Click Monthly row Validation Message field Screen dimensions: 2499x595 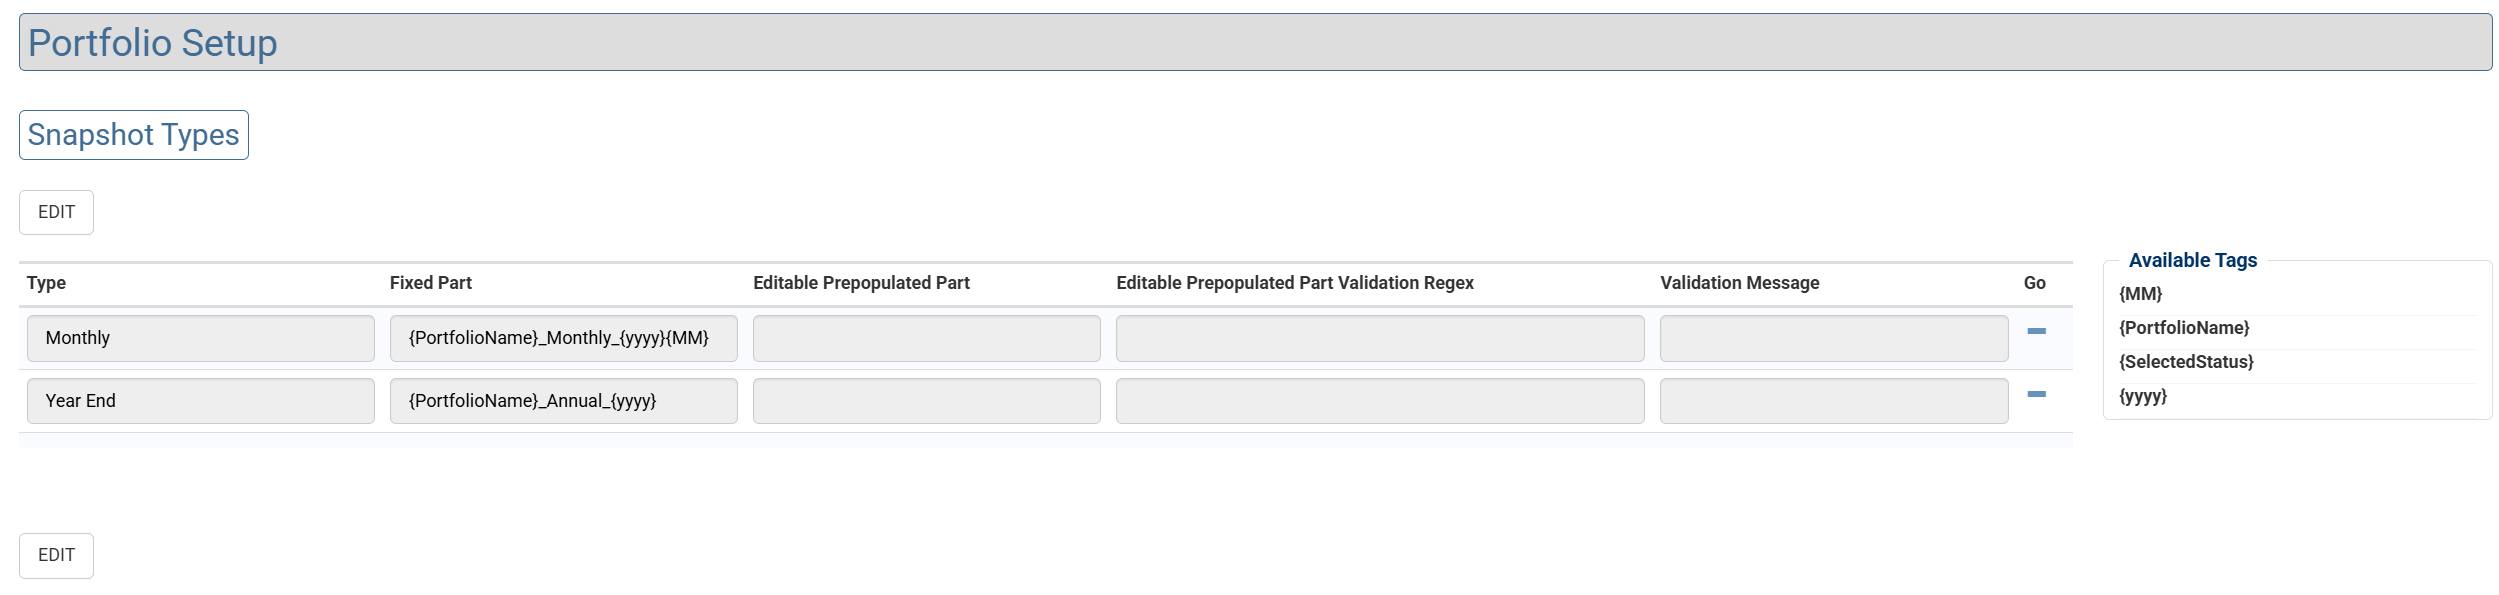pos(1833,338)
